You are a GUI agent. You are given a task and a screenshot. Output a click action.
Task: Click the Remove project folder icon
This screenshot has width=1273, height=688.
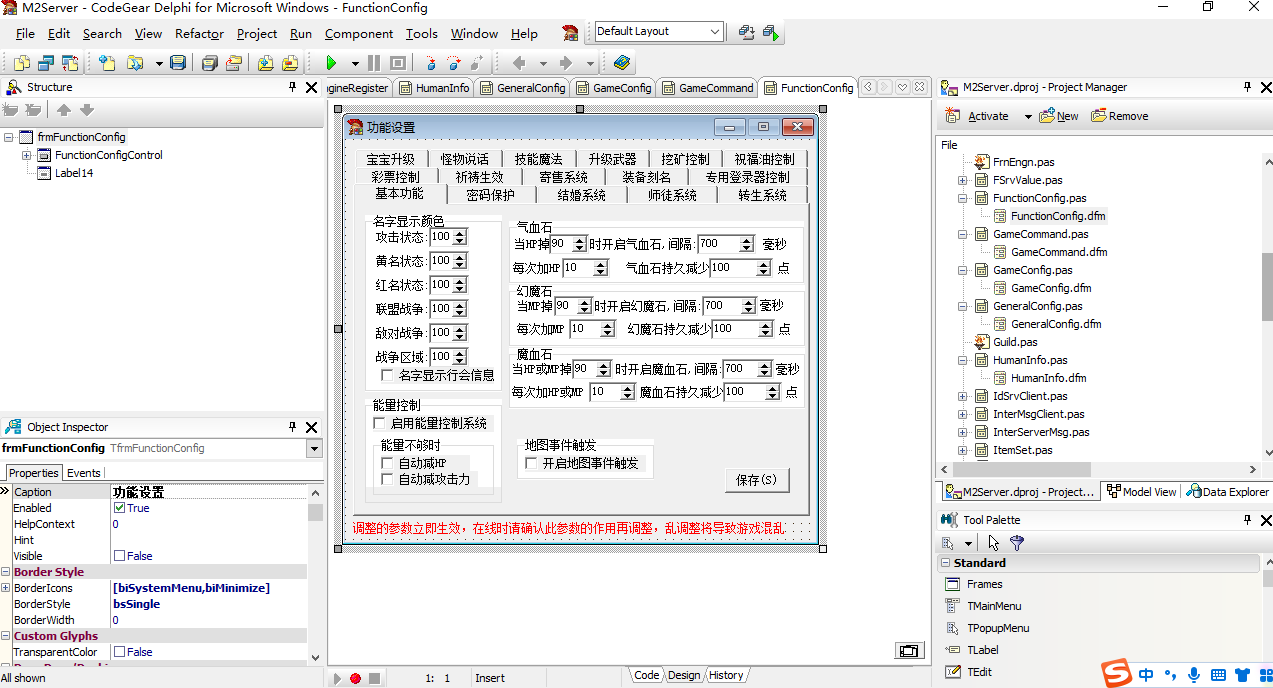tap(1099, 116)
